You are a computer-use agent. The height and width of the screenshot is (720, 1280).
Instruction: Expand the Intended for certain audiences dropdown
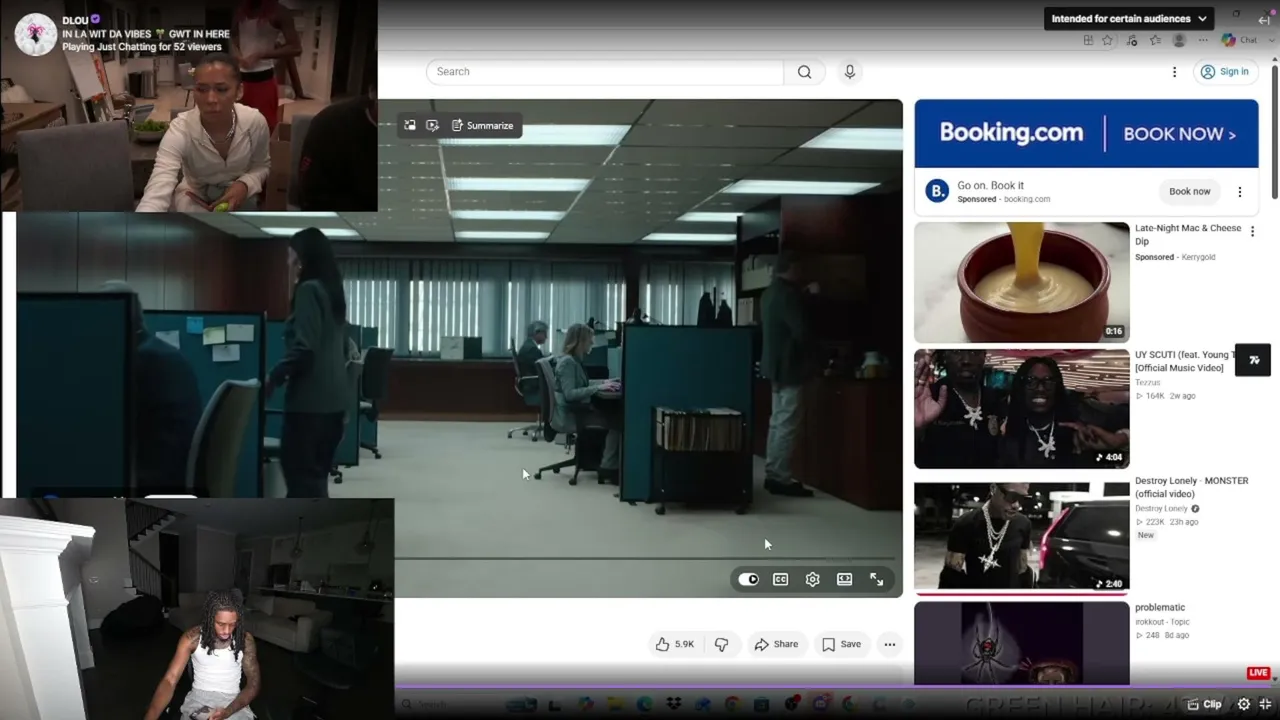click(1129, 18)
